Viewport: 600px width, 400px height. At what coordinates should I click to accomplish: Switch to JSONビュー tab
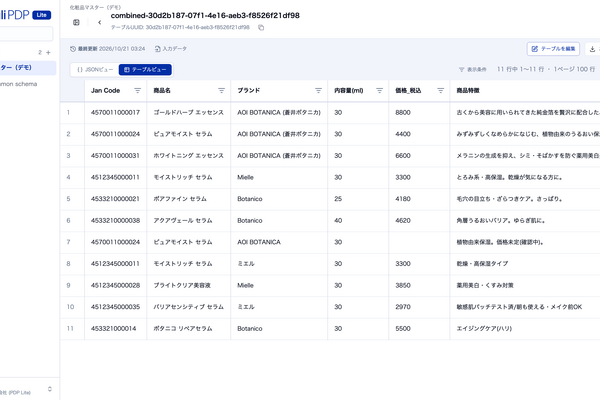pos(95,70)
